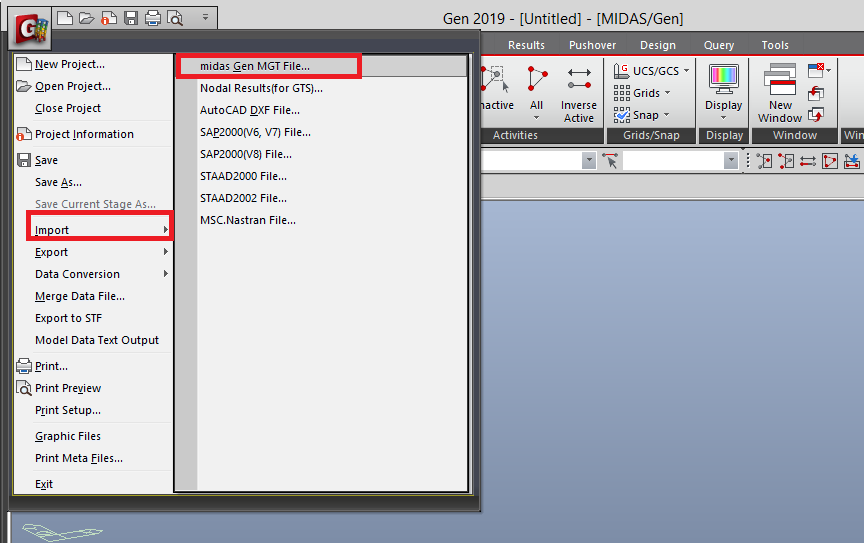Click the Save floppy quick-access icon
The height and width of the screenshot is (543, 864).
pyautogui.click(x=131, y=18)
